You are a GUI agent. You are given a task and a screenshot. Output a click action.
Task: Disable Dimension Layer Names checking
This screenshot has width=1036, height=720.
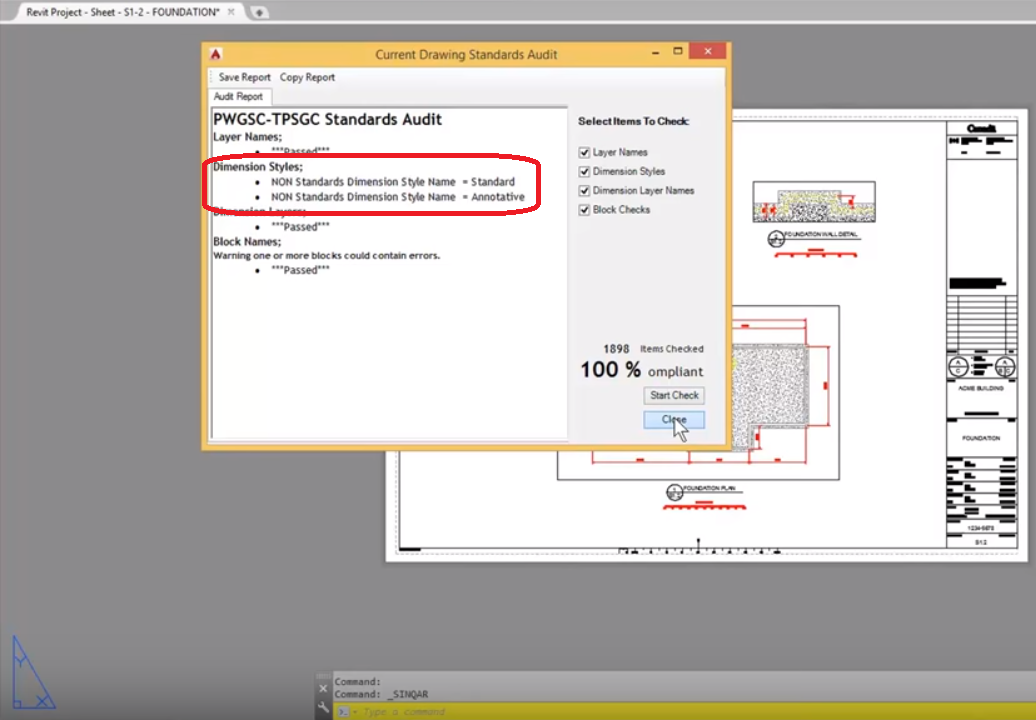(584, 190)
